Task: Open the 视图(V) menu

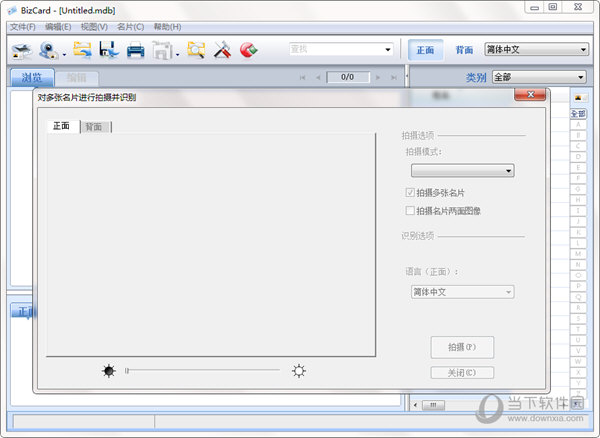Action: 94,27
